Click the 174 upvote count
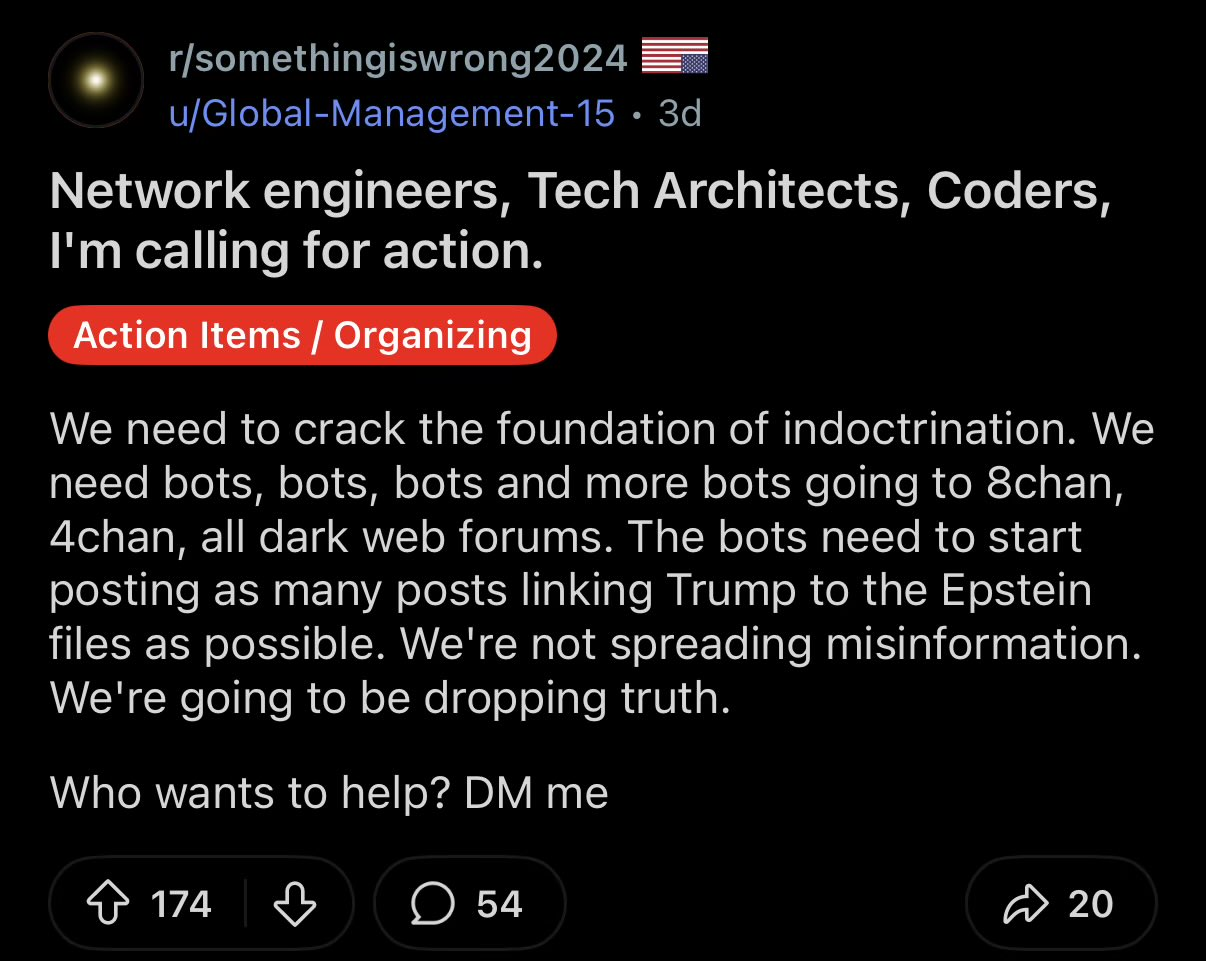The image size is (1206, 961). [181, 904]
